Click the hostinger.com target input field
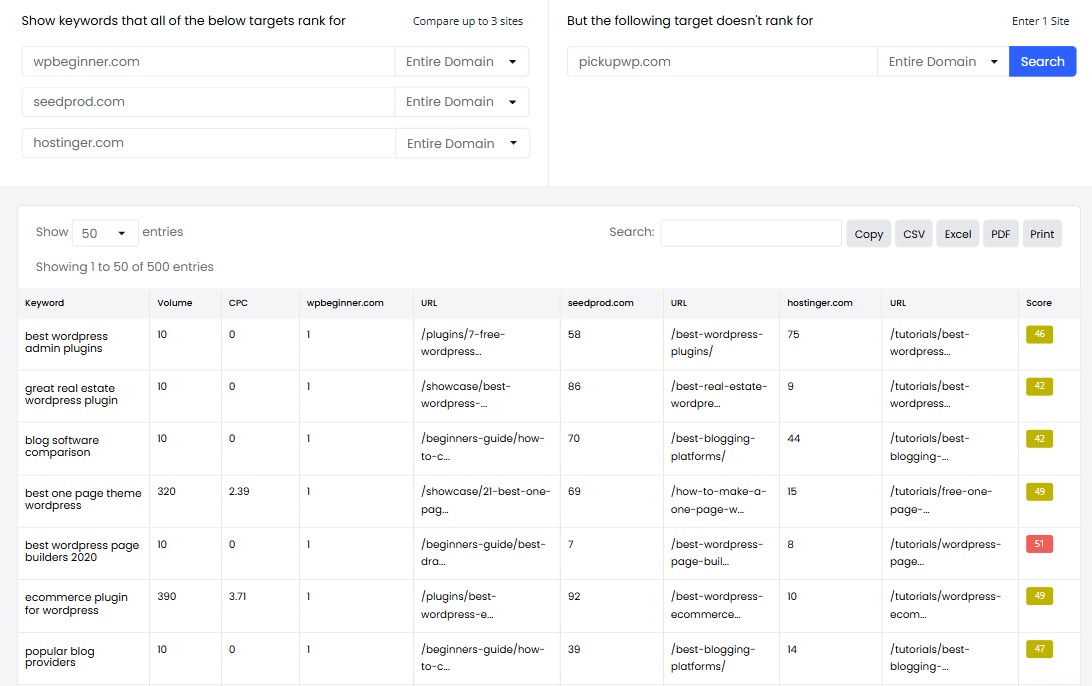1092x686 pixels. point(208,143)
